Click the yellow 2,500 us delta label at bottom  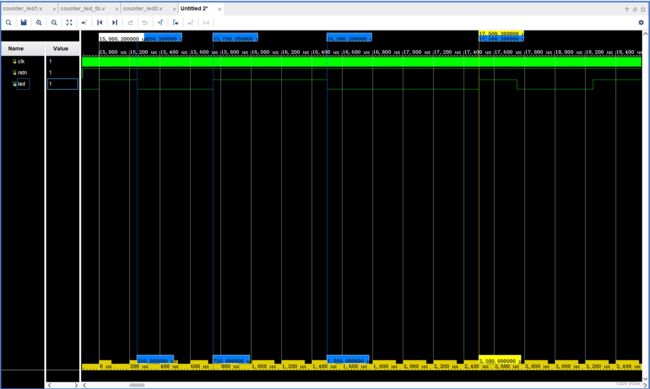[500, 360]
